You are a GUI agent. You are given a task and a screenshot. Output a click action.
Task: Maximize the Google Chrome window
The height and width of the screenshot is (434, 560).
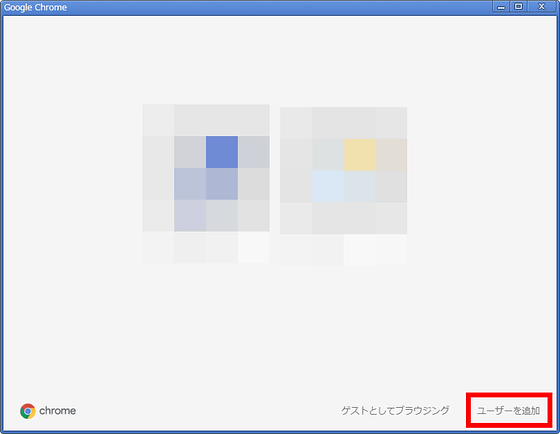click(519, 7)
